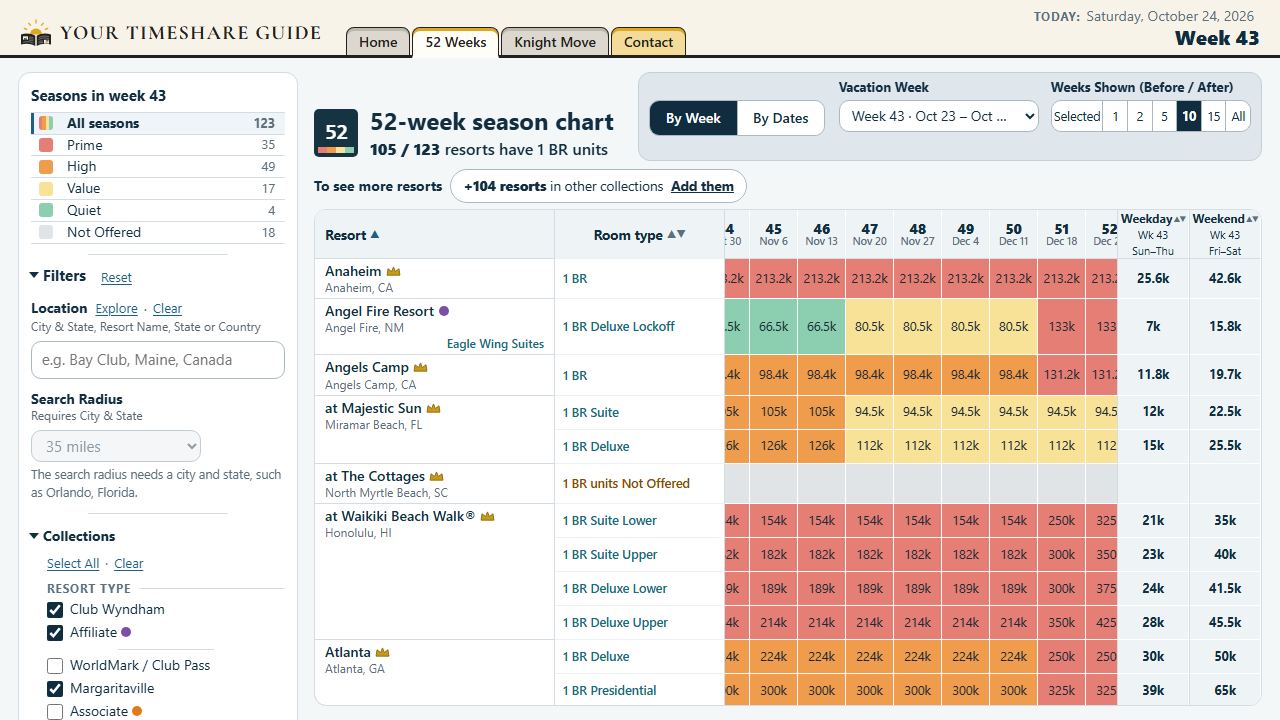Select the 52 Weeks tab
Screen dimensions: 1280x720
[456, 42]
